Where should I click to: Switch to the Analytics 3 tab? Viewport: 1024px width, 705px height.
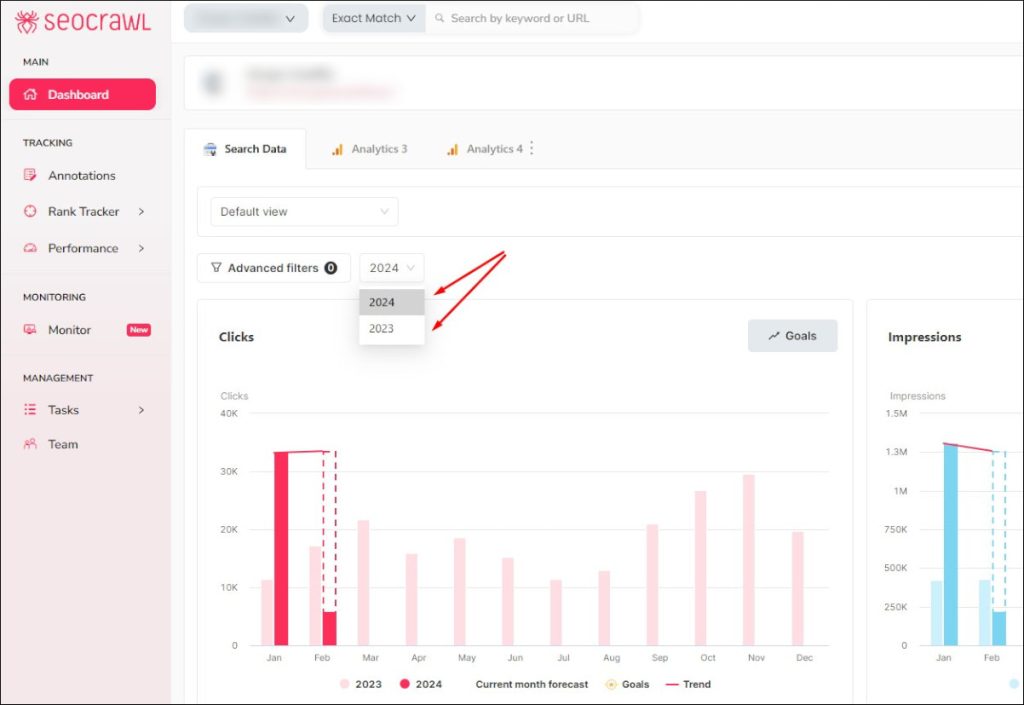click(x=370, y=148)
